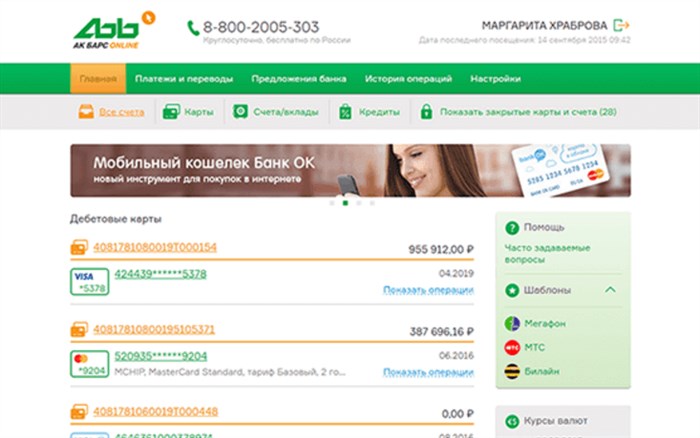Click the balance 387 696,16 ₽
Viewport: 700px width, 438px height.
point(442,332)
